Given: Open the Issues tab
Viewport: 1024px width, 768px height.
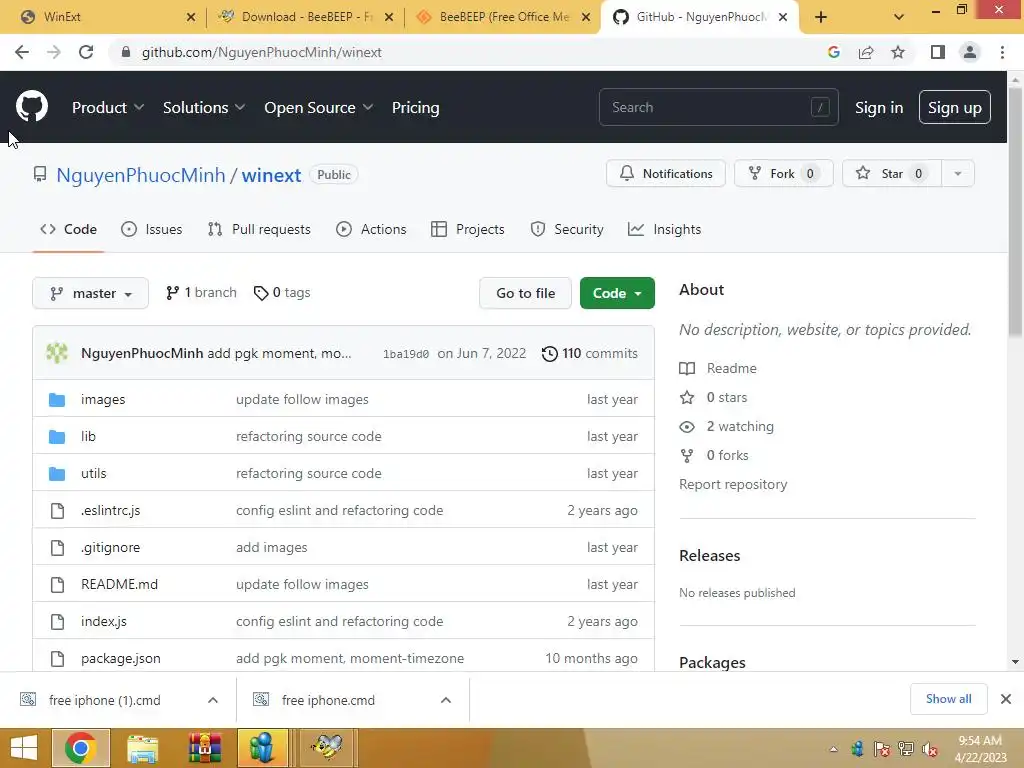Looking at the screenshot, I should (x=152, y=229).
